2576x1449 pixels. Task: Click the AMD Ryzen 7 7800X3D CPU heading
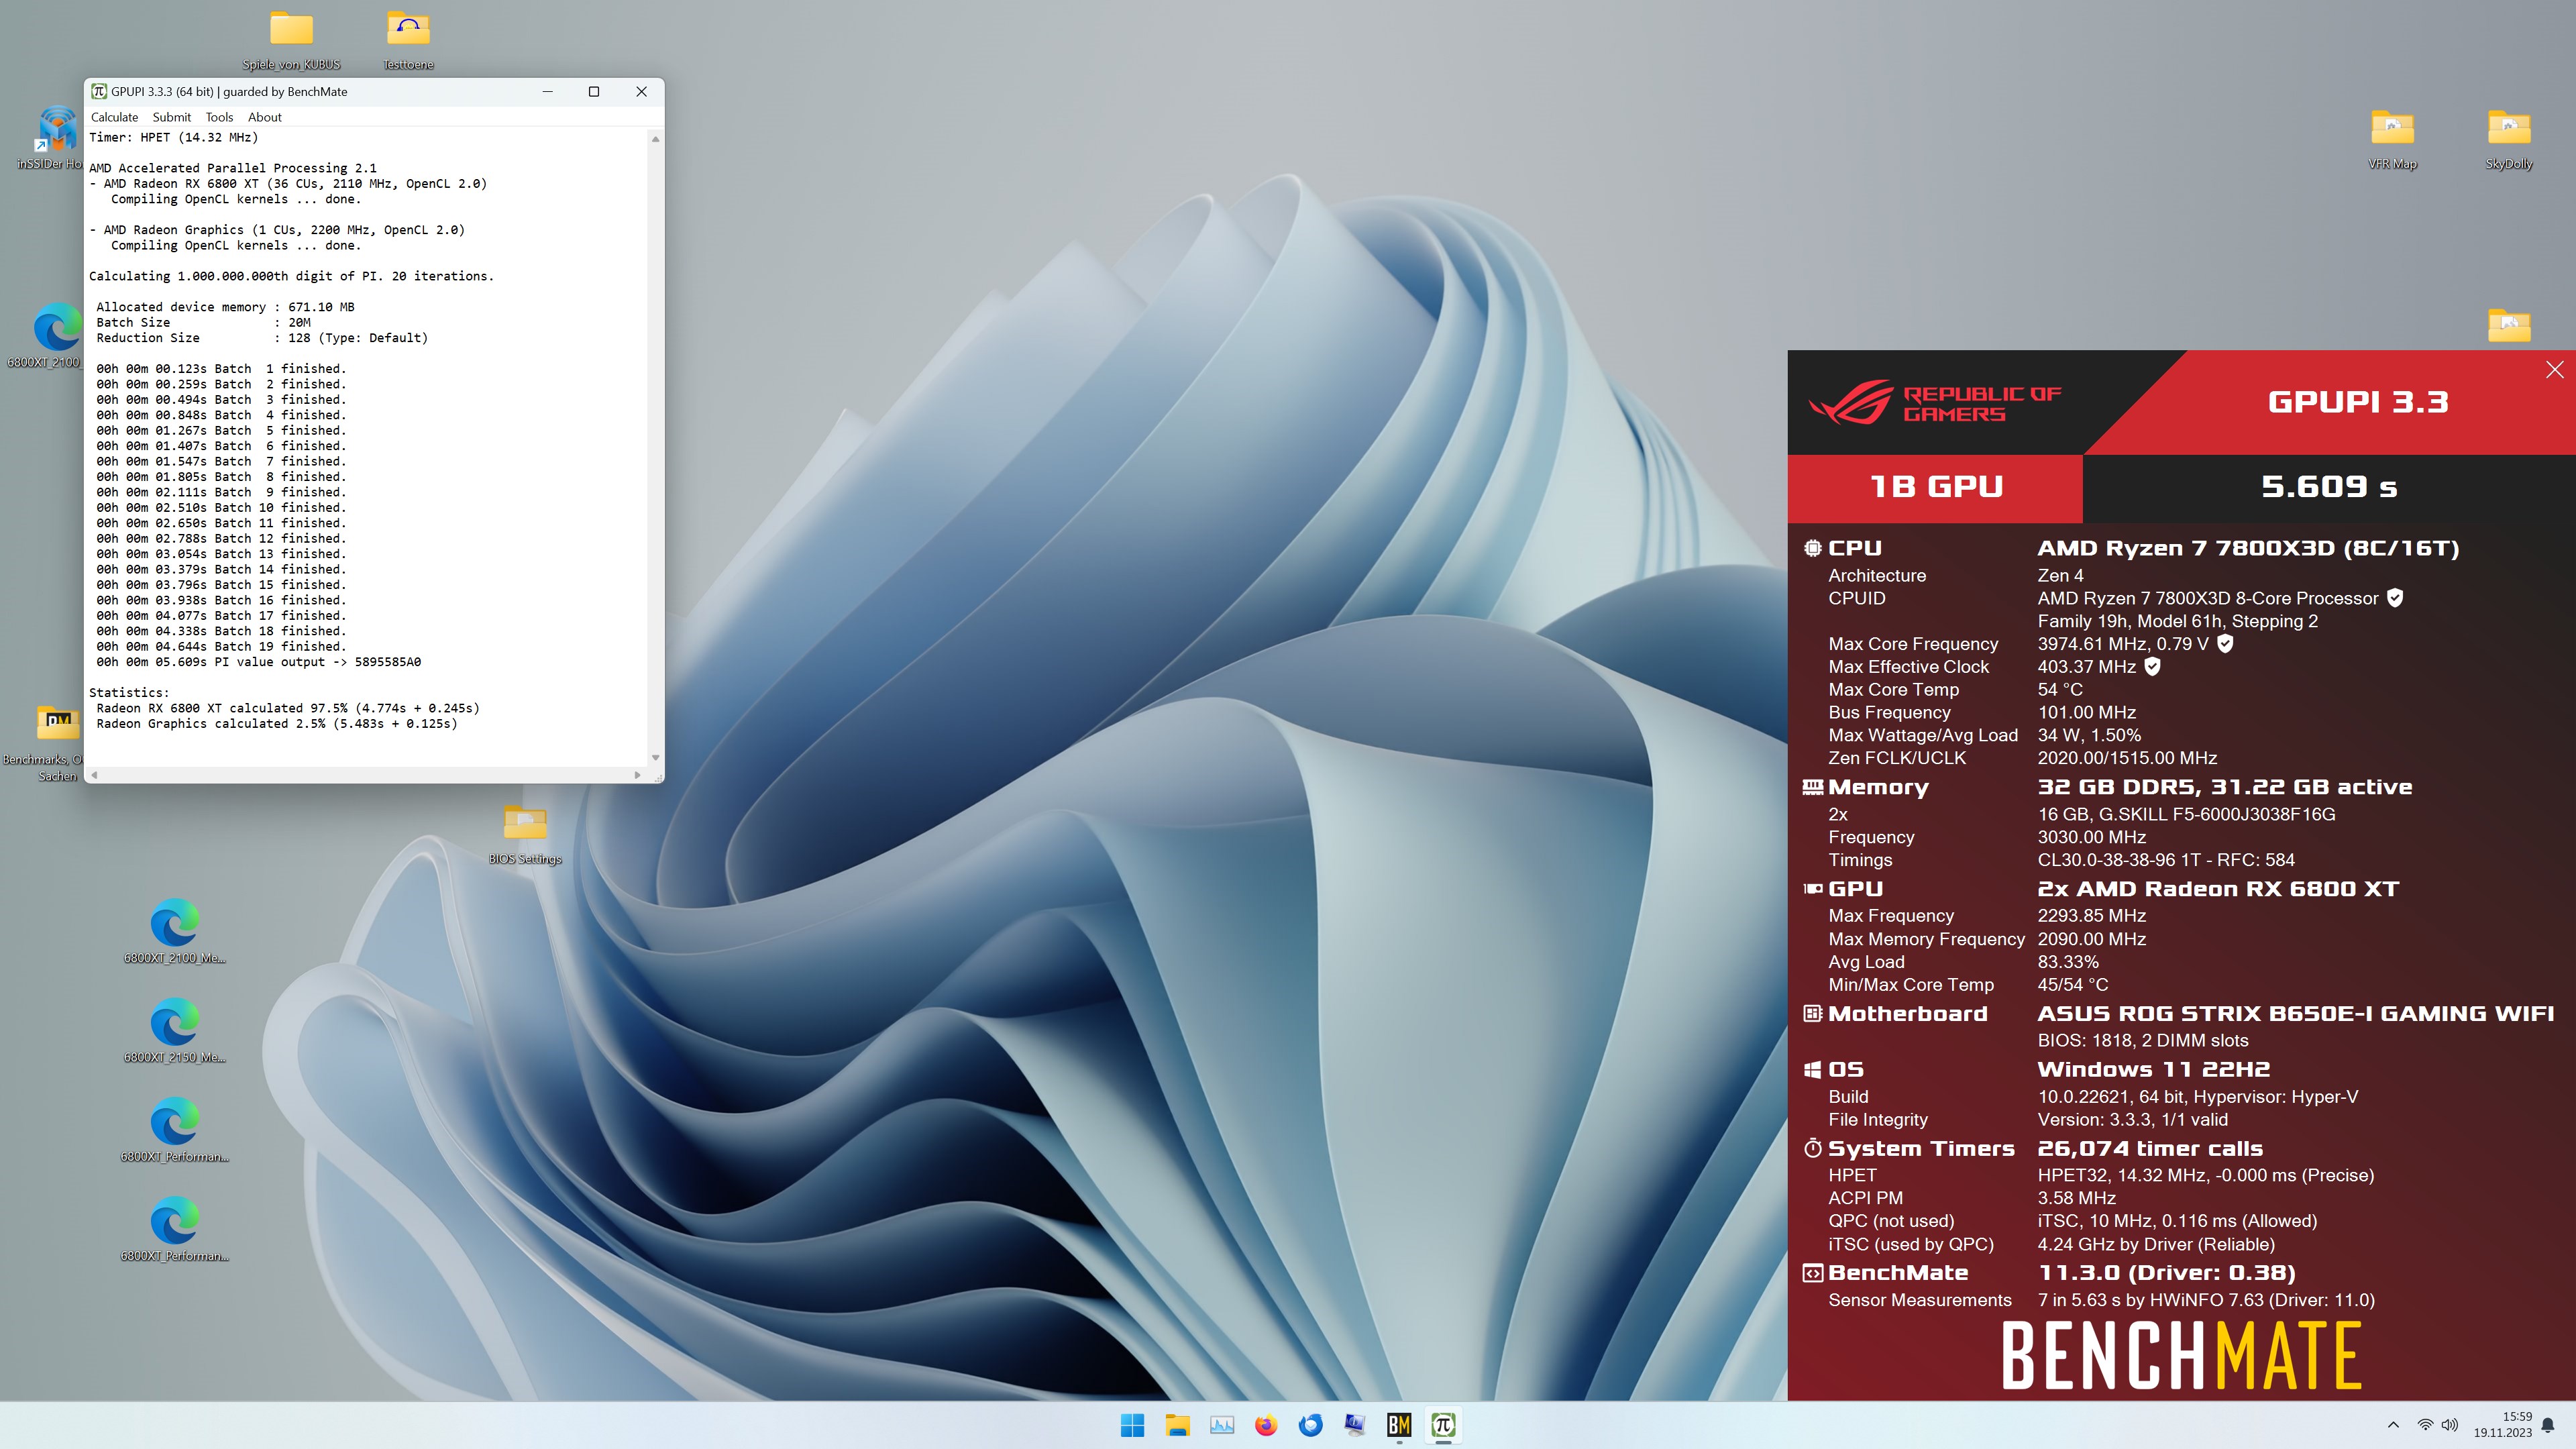2247,548
